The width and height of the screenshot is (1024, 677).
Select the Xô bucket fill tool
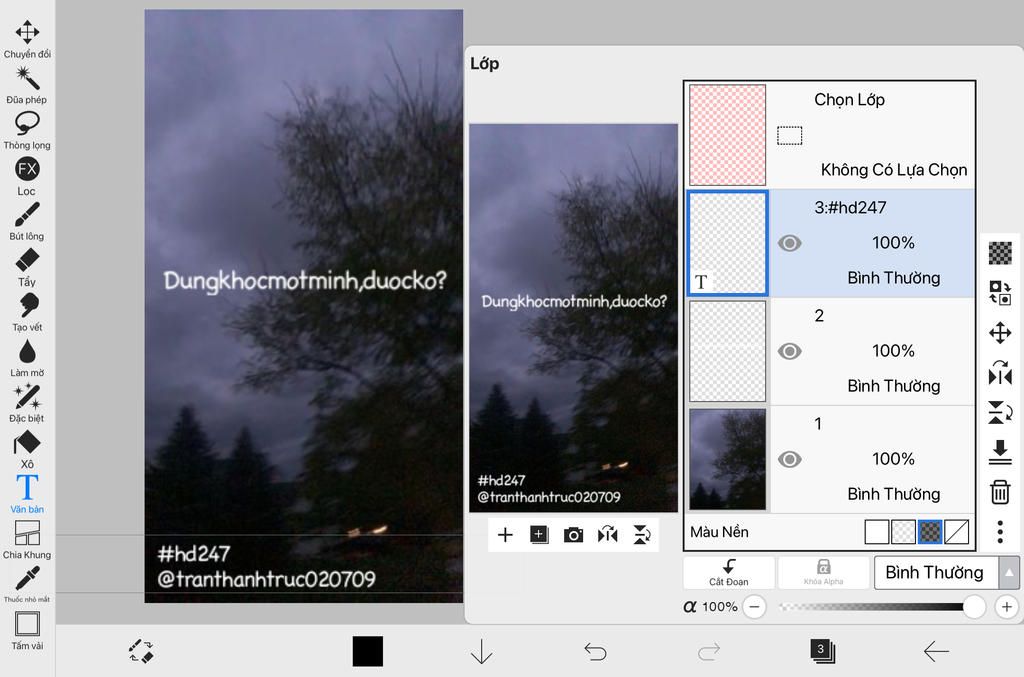coord(27,450)
